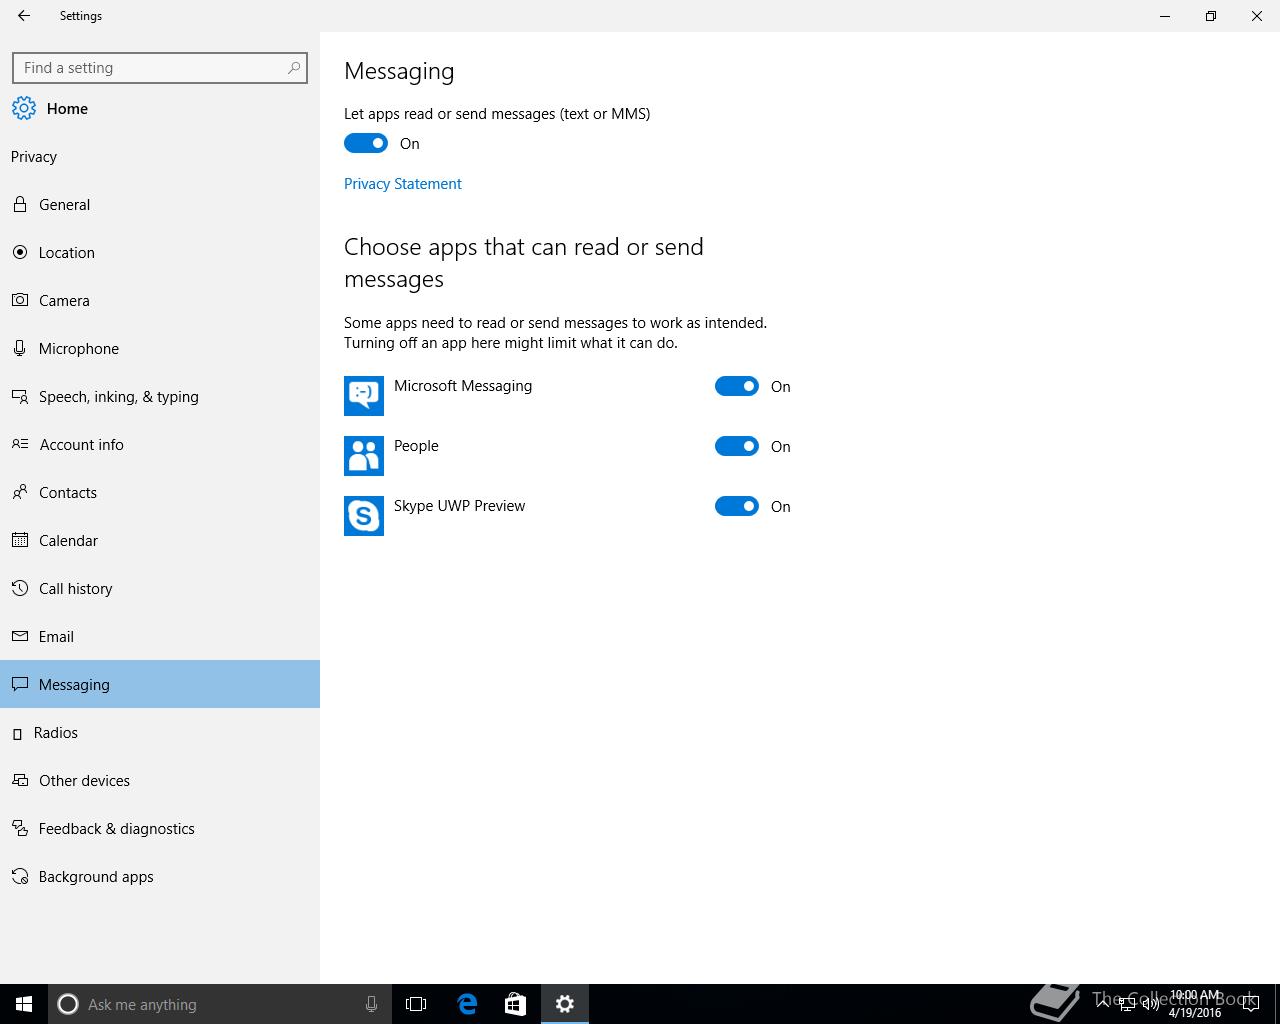Open the Windows Start menu

pyautogui.click(x=24, y=1004)
